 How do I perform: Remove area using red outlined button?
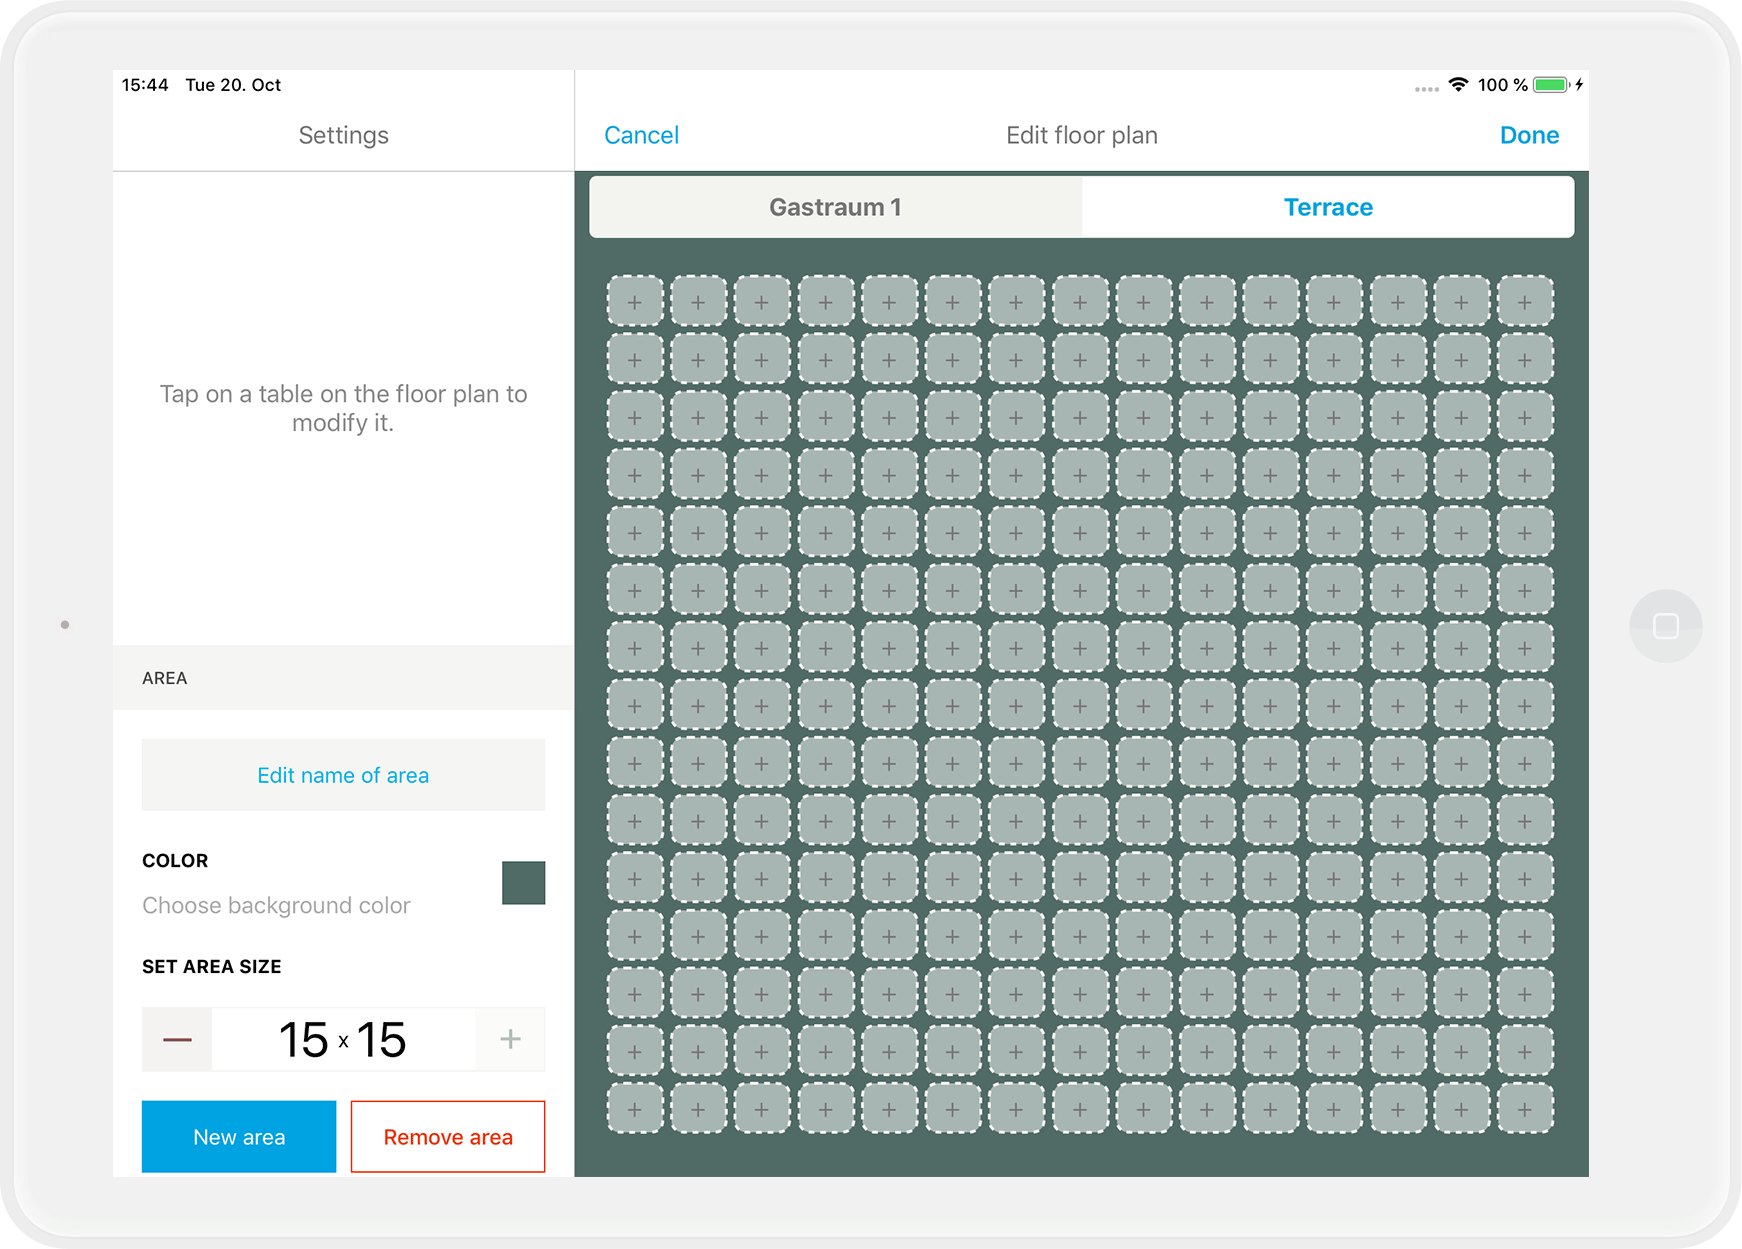pyautogui.click(x=448, y=1137)
